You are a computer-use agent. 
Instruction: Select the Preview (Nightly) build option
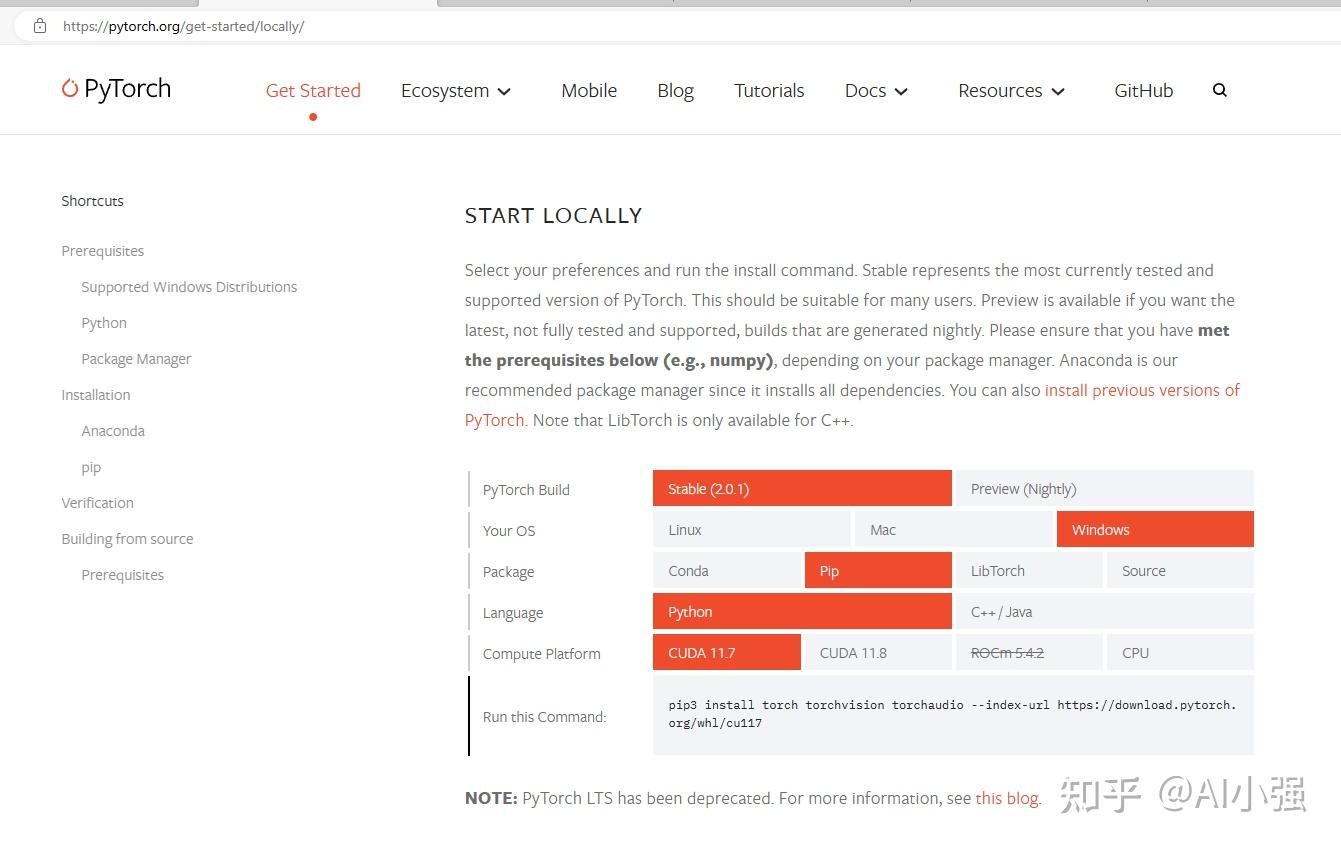coord(1104,489)
